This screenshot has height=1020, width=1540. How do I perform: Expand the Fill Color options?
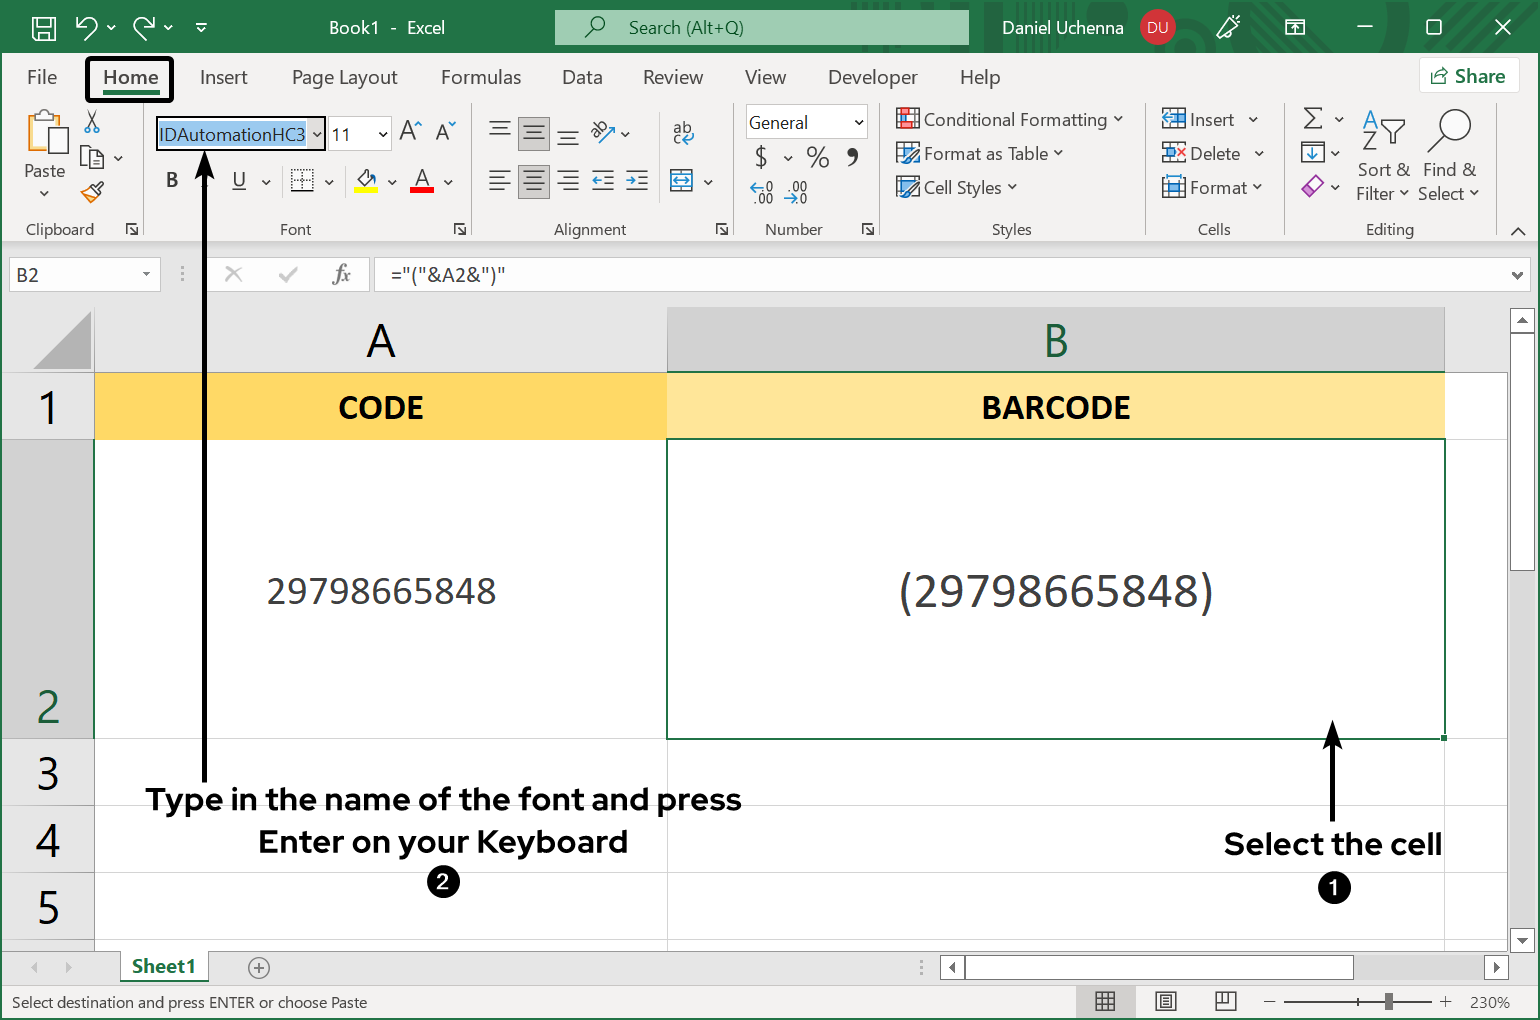click(392, 181)
